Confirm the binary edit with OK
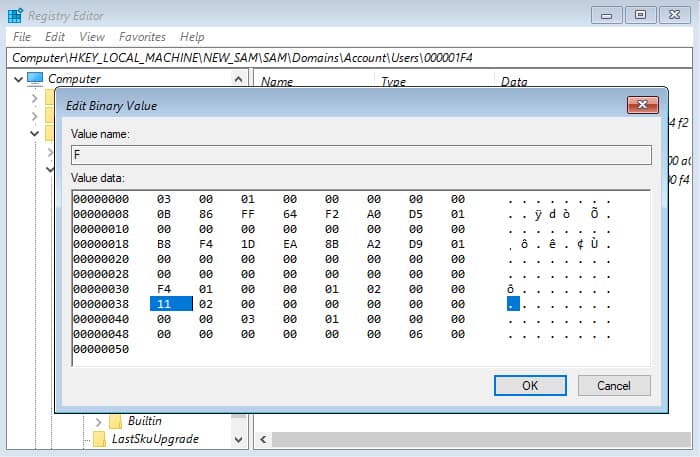This screenshot has width=700, height=457. pyautogui.click(x=530, y=386)
